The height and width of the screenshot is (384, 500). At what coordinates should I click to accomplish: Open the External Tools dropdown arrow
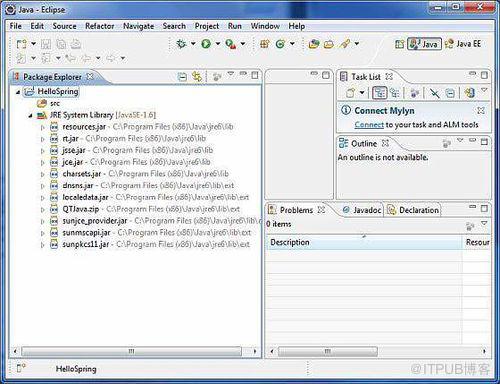pos(243,44)
